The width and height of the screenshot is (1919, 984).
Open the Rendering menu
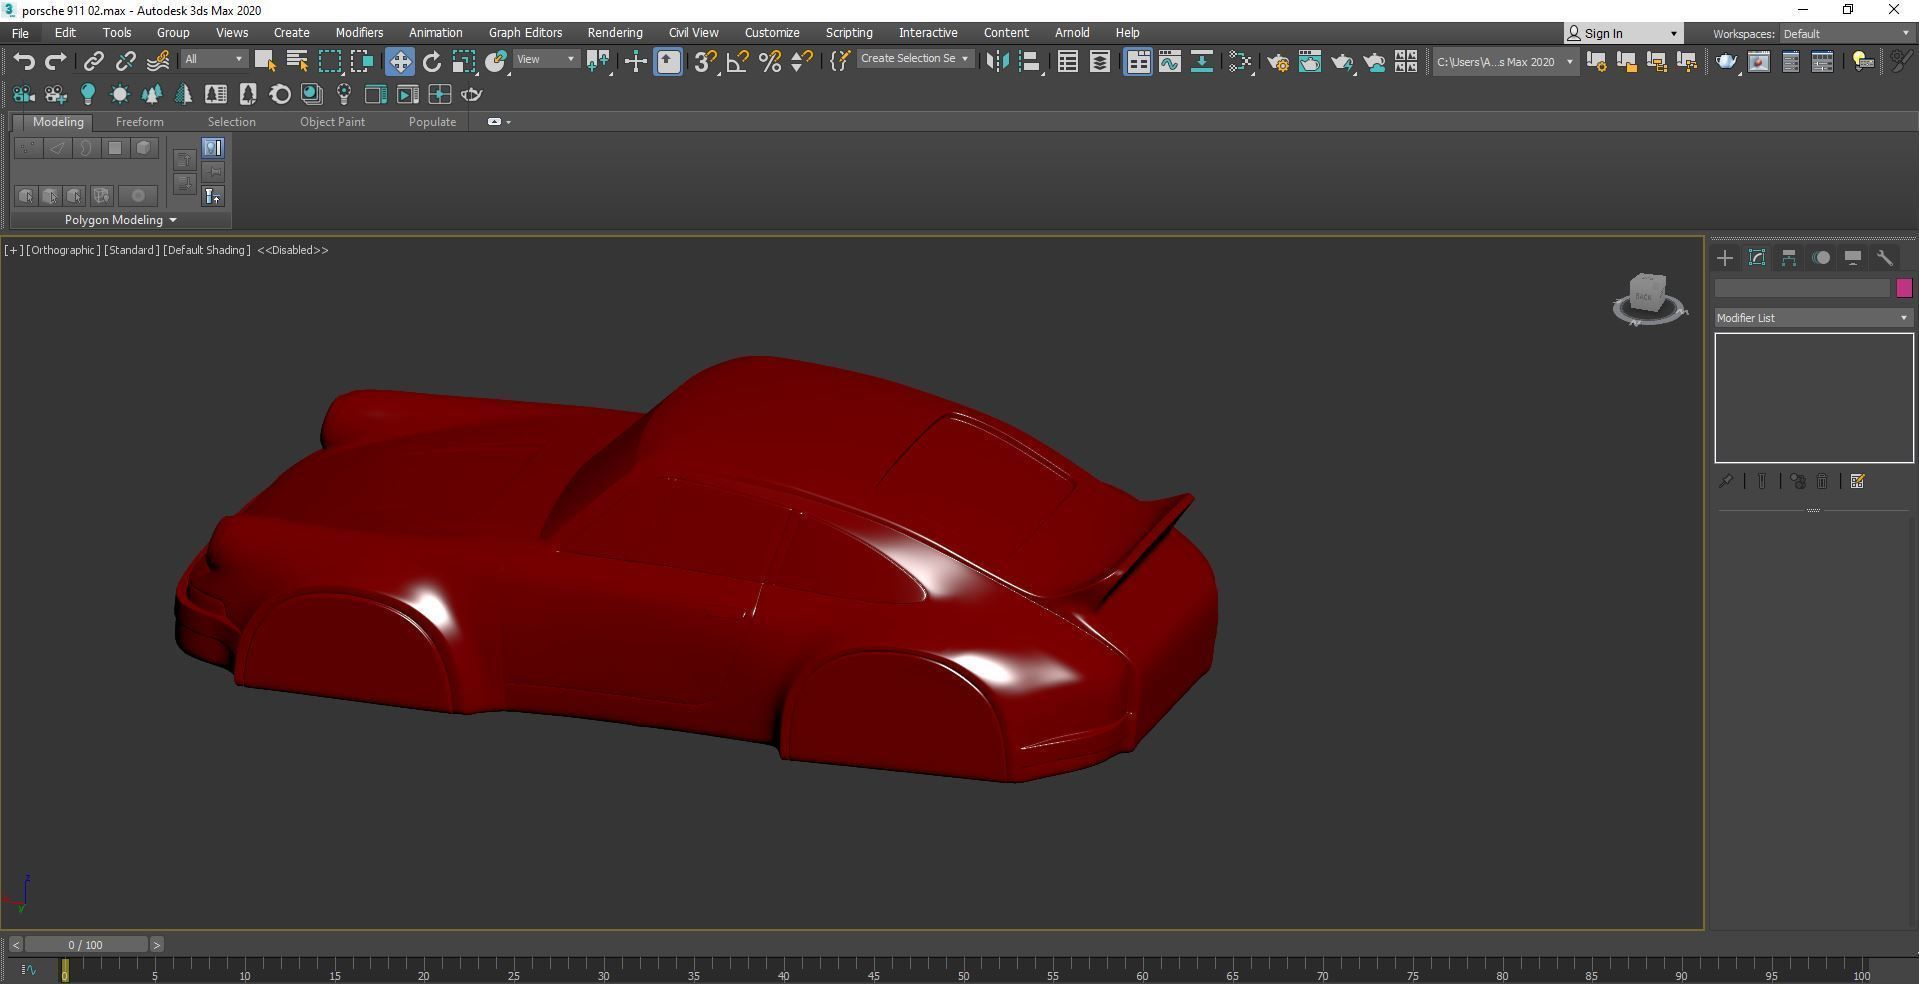615,33
